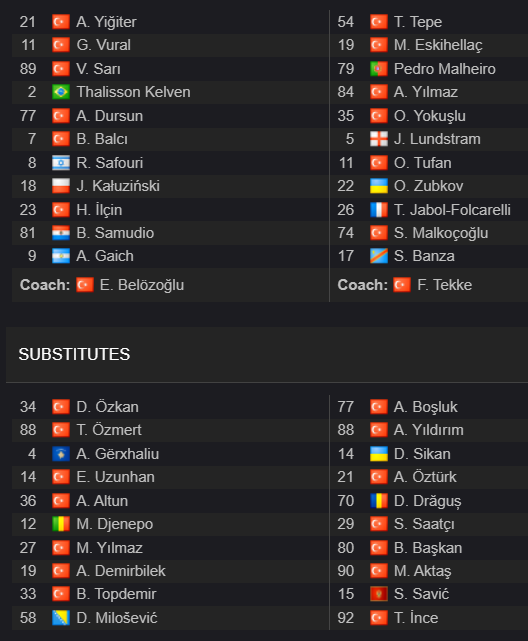The width and height of the screenshot is (528, 641).
Task: Select substitute D. Milošević
Action: coord(116,618)
